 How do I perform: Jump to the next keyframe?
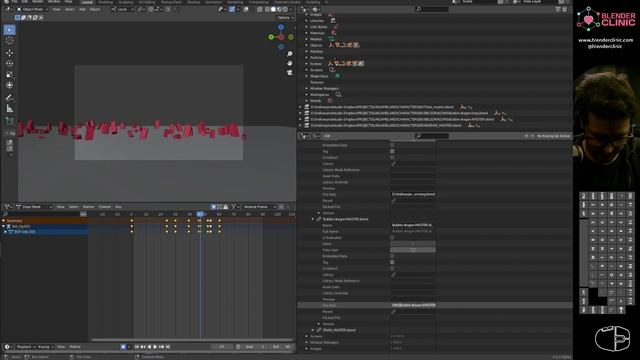coord(161,347)
